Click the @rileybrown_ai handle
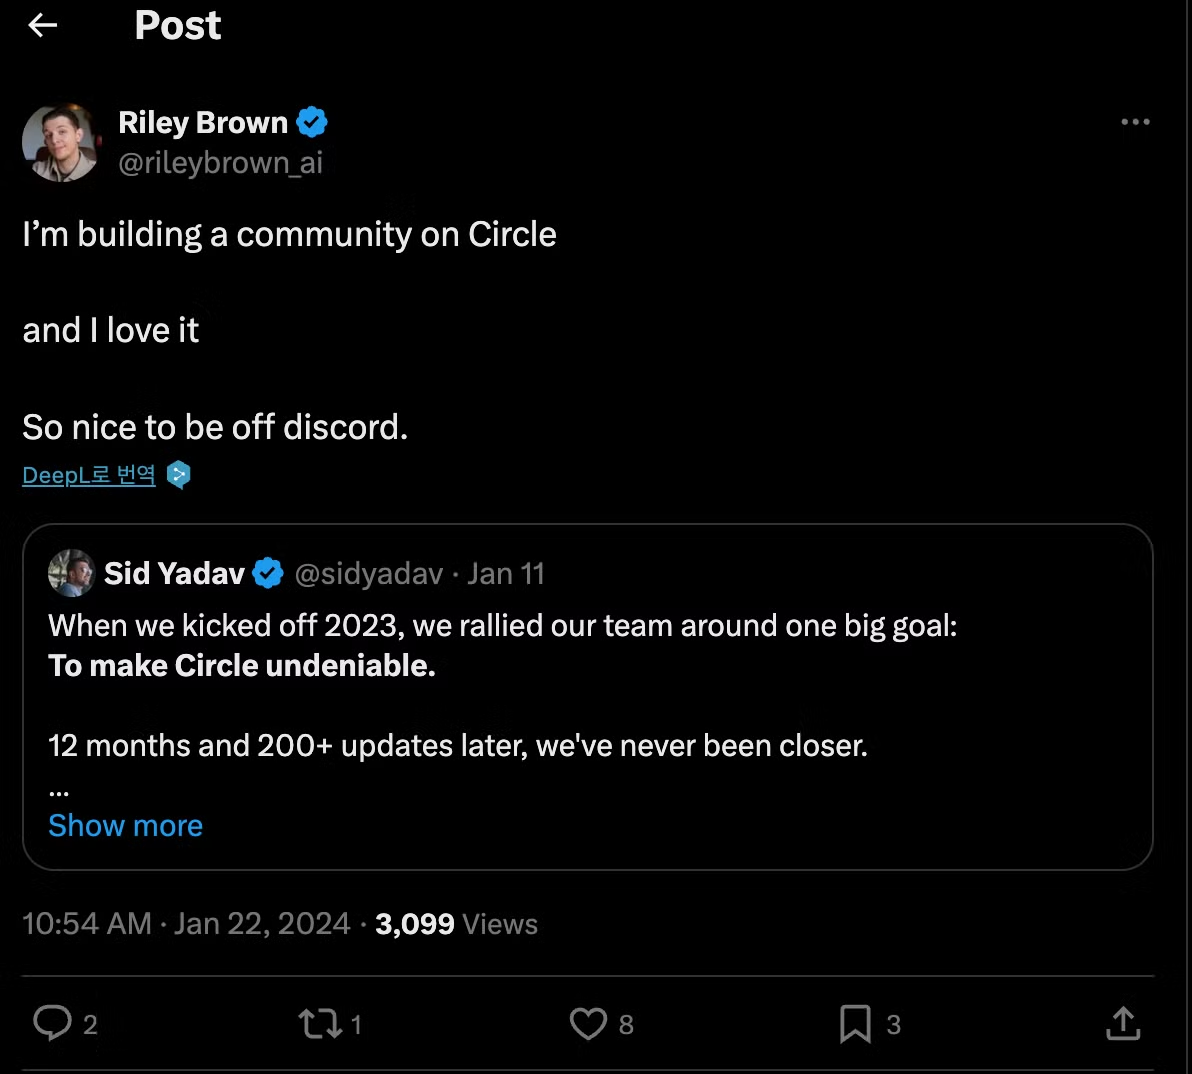The width and height of the screenshot is (1192, 1074). [x=220, y=163]
